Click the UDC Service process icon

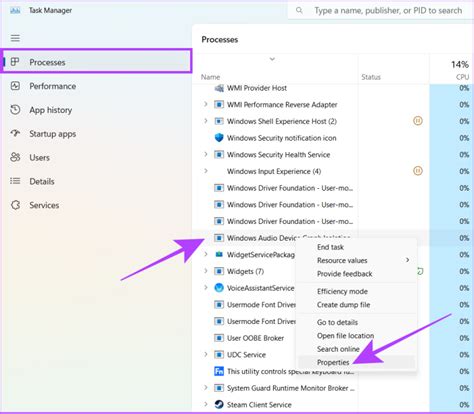point(219,354)
